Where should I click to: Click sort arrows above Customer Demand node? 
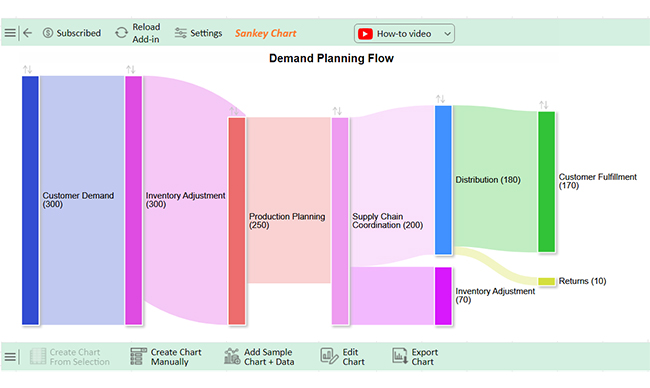pos(27,69)
